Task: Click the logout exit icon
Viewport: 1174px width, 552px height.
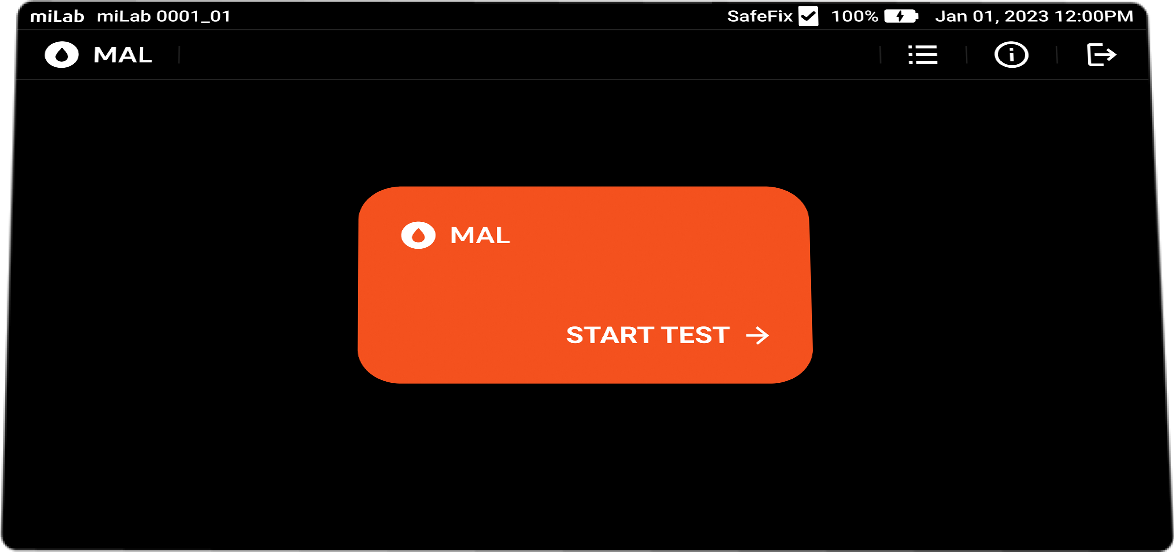Action: click(1101, 55)
